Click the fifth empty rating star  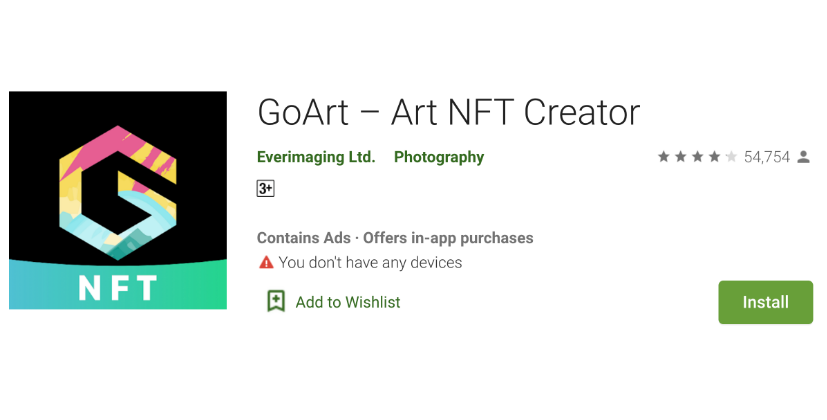coord(731,157)
